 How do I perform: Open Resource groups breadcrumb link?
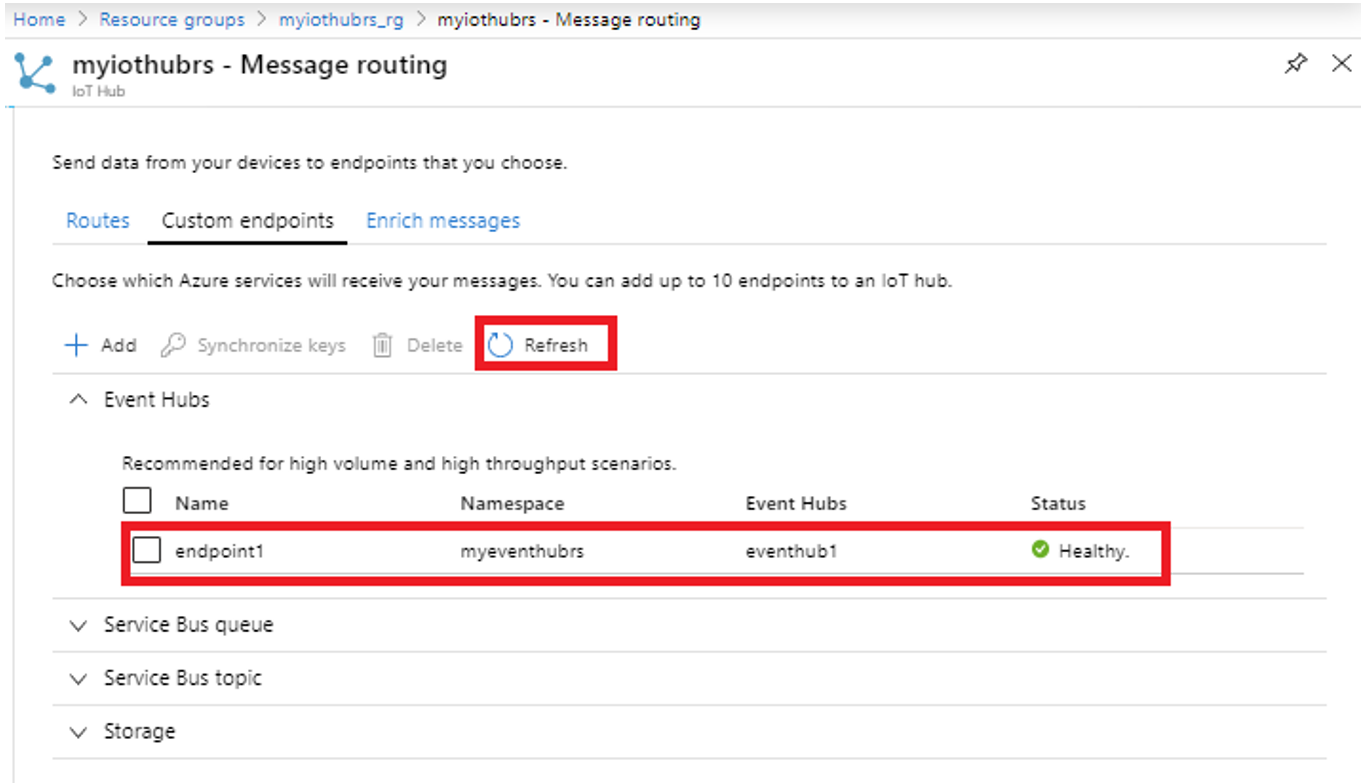(x=172, y=20)
